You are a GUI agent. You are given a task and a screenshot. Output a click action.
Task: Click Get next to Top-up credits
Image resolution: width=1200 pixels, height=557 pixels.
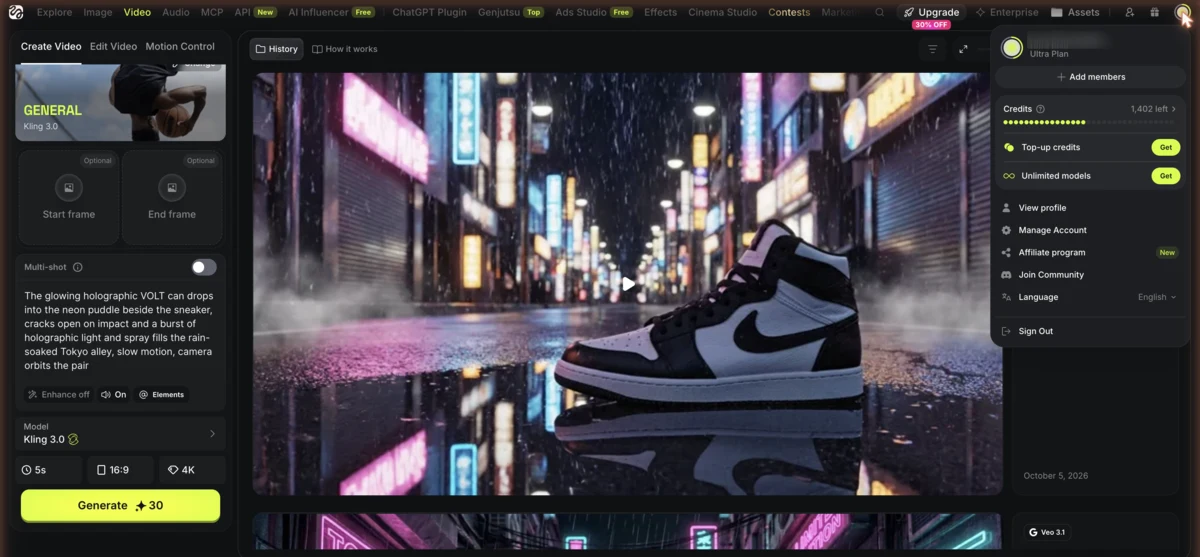[1166, 147]
